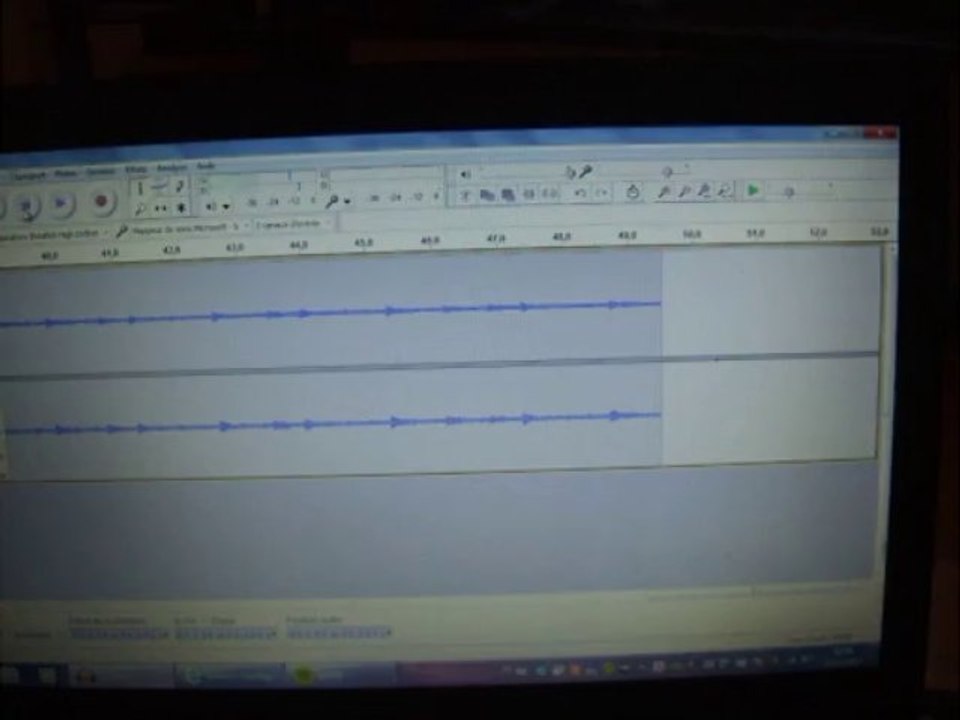Open the Pistes menu

coord(66,174)
